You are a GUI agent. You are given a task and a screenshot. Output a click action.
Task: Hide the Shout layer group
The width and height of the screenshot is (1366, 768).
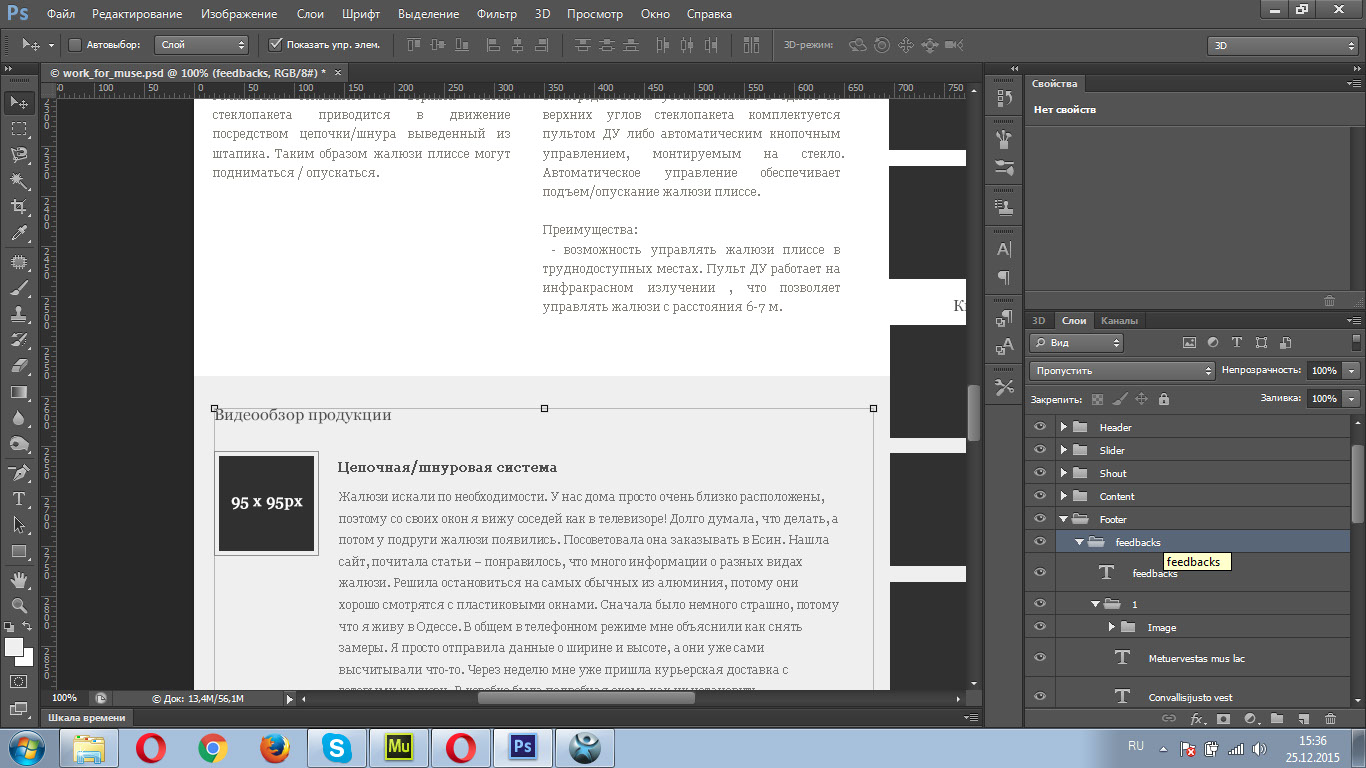point(1040,473)
